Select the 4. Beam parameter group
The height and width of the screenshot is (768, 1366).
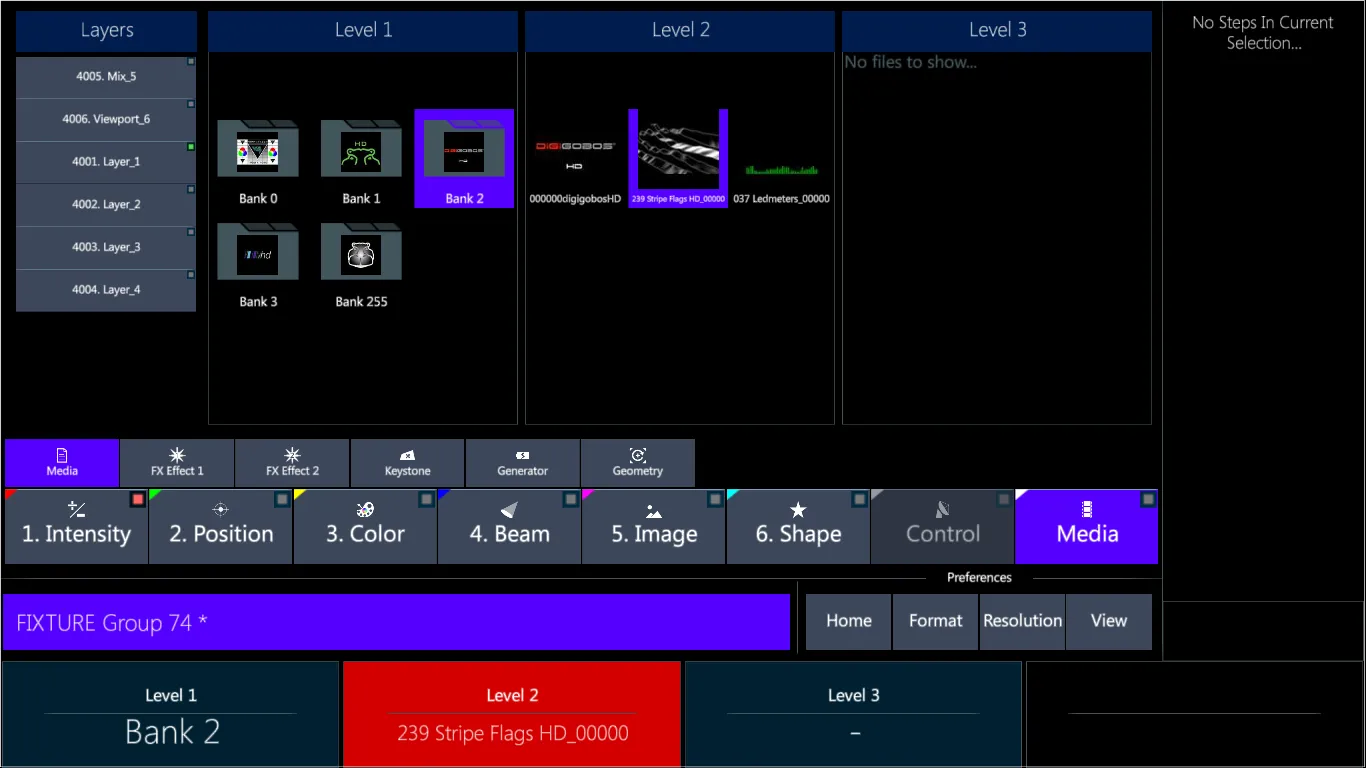click(509, 526)
